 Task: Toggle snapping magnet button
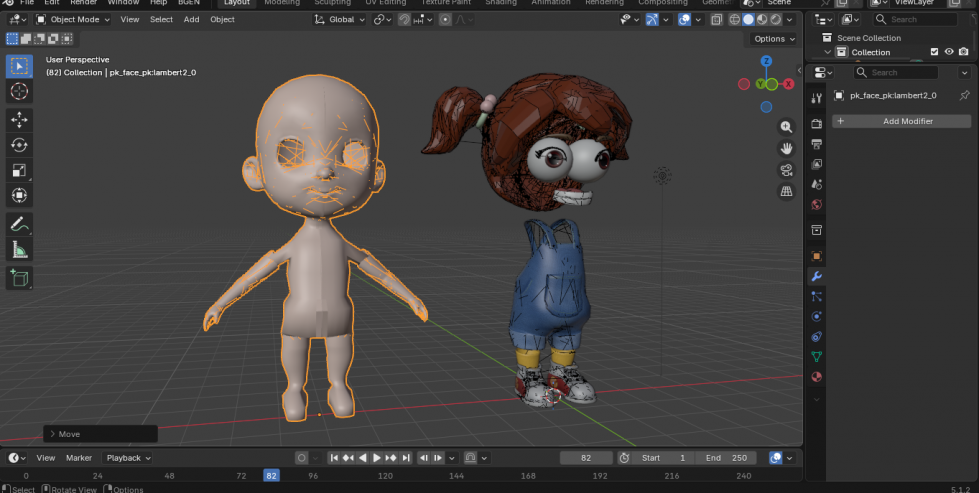tap(404, 19)
